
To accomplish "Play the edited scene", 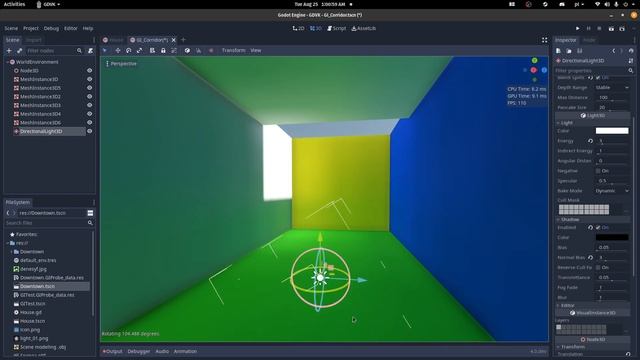I will (x=611, y=29).
